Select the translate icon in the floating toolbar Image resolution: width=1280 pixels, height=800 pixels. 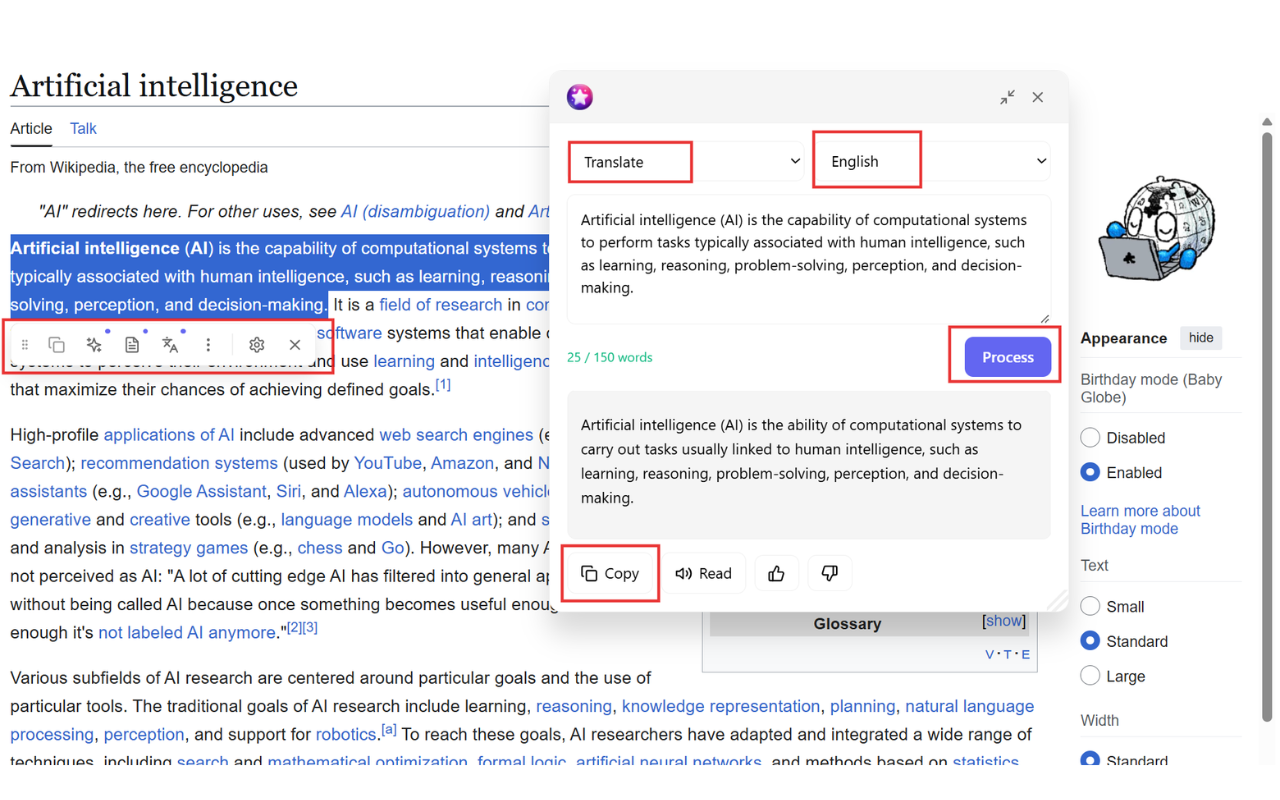click(x=170, y=344)
